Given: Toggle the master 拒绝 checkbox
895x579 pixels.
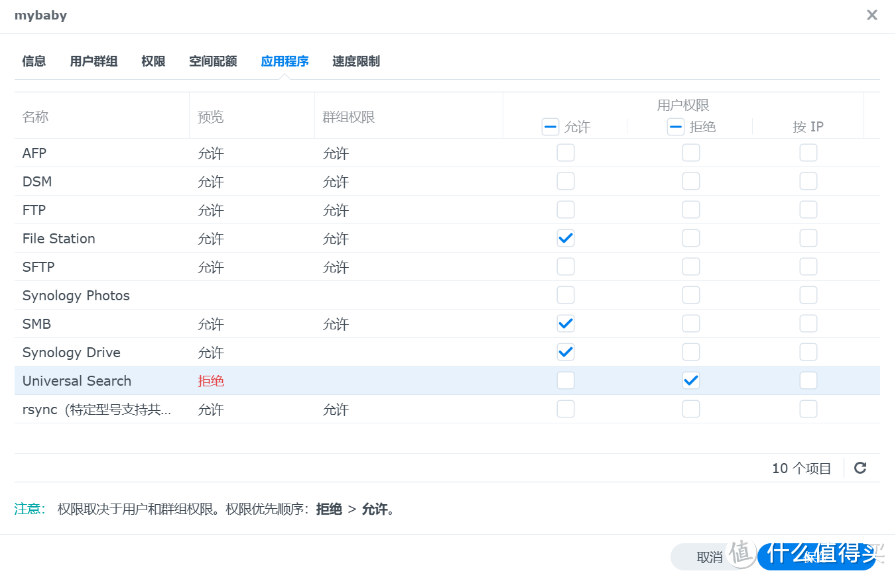Looking at the screenshot, I should (675, 126).
